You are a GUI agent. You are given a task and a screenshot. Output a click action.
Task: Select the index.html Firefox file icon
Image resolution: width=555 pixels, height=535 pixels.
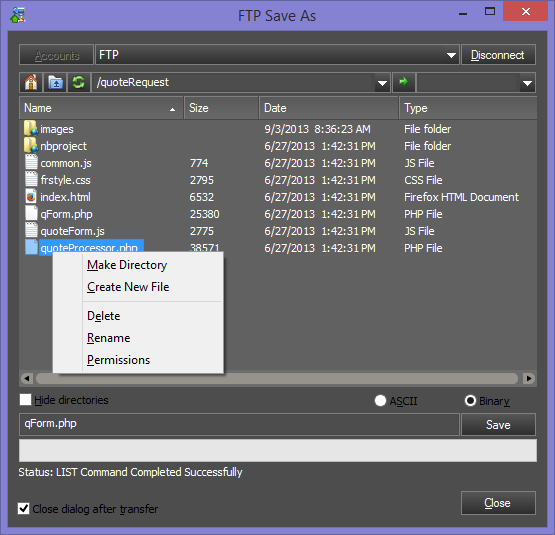coord(31,197)
